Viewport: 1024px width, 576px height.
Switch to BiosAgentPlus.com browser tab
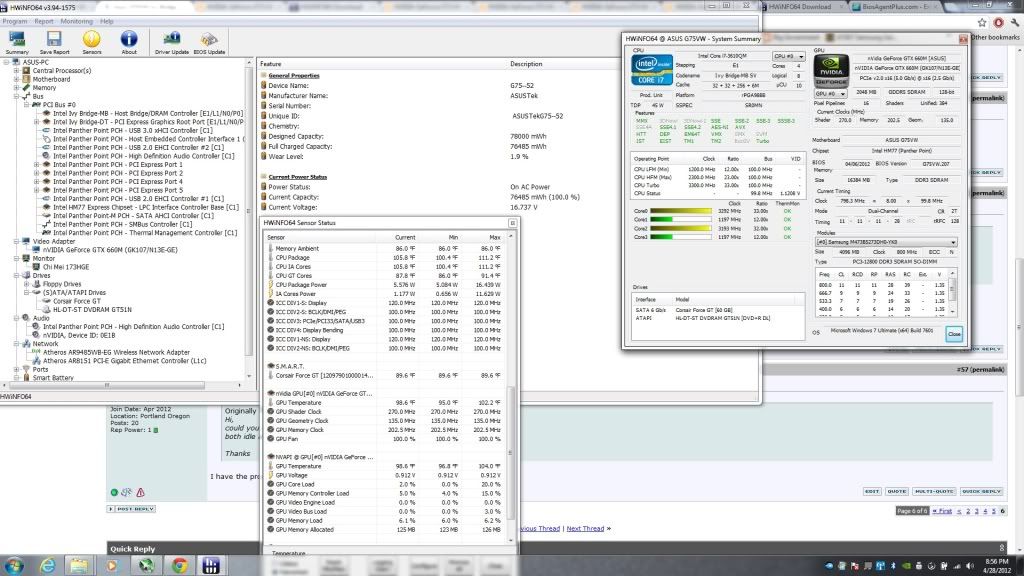[895, 7]
